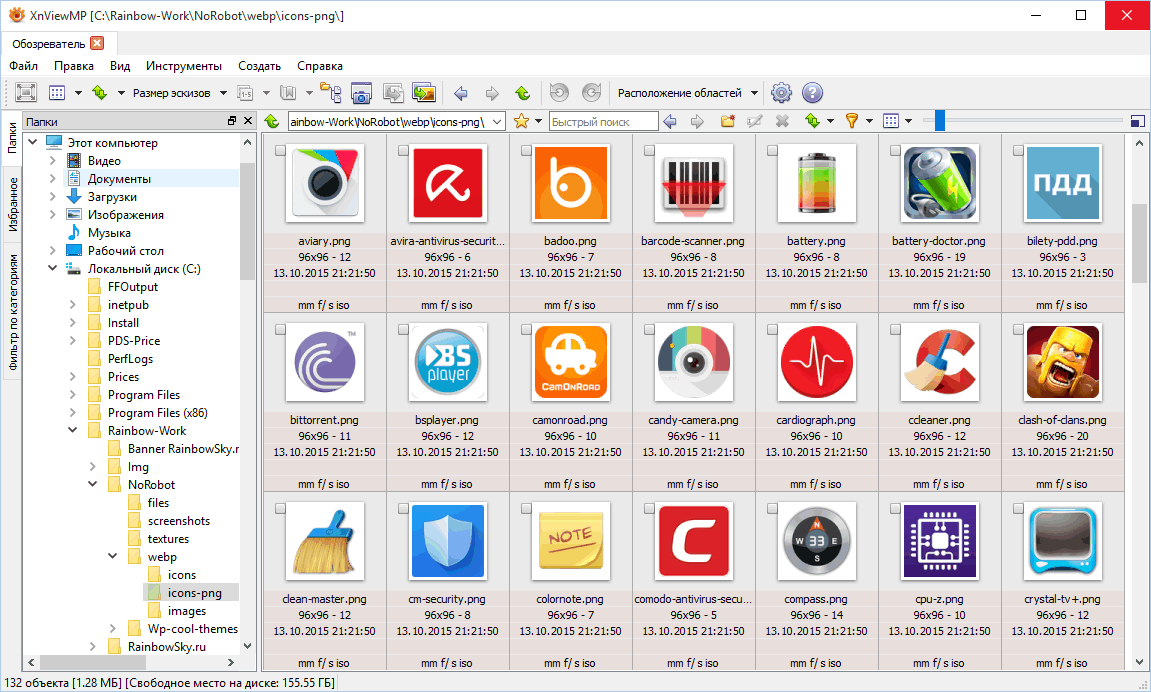Viewport: 1151px width, 692px height.
Task: Click the go-up arrow beside address bar
Action: [272, 121]
